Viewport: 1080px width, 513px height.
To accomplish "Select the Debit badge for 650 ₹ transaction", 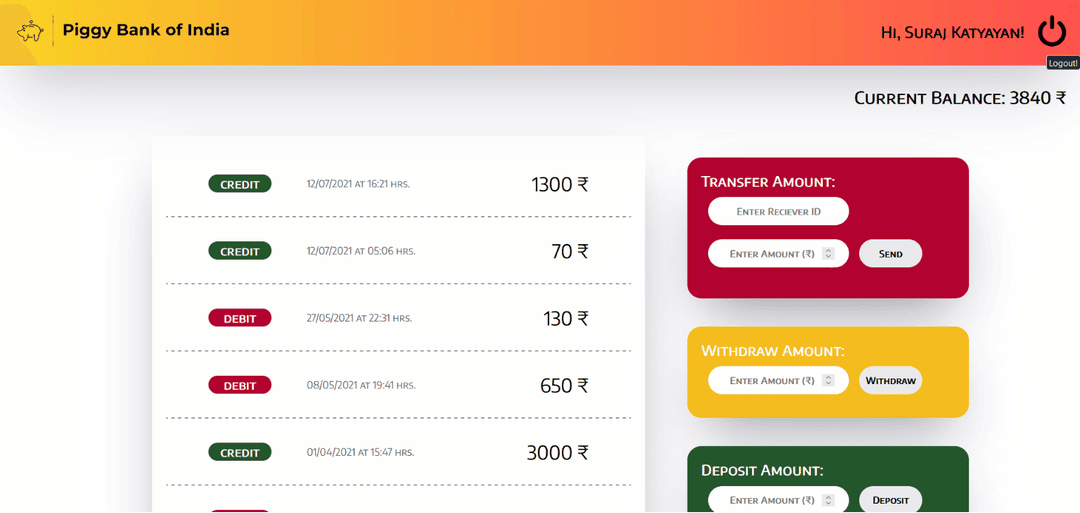I will click(240, 385).
